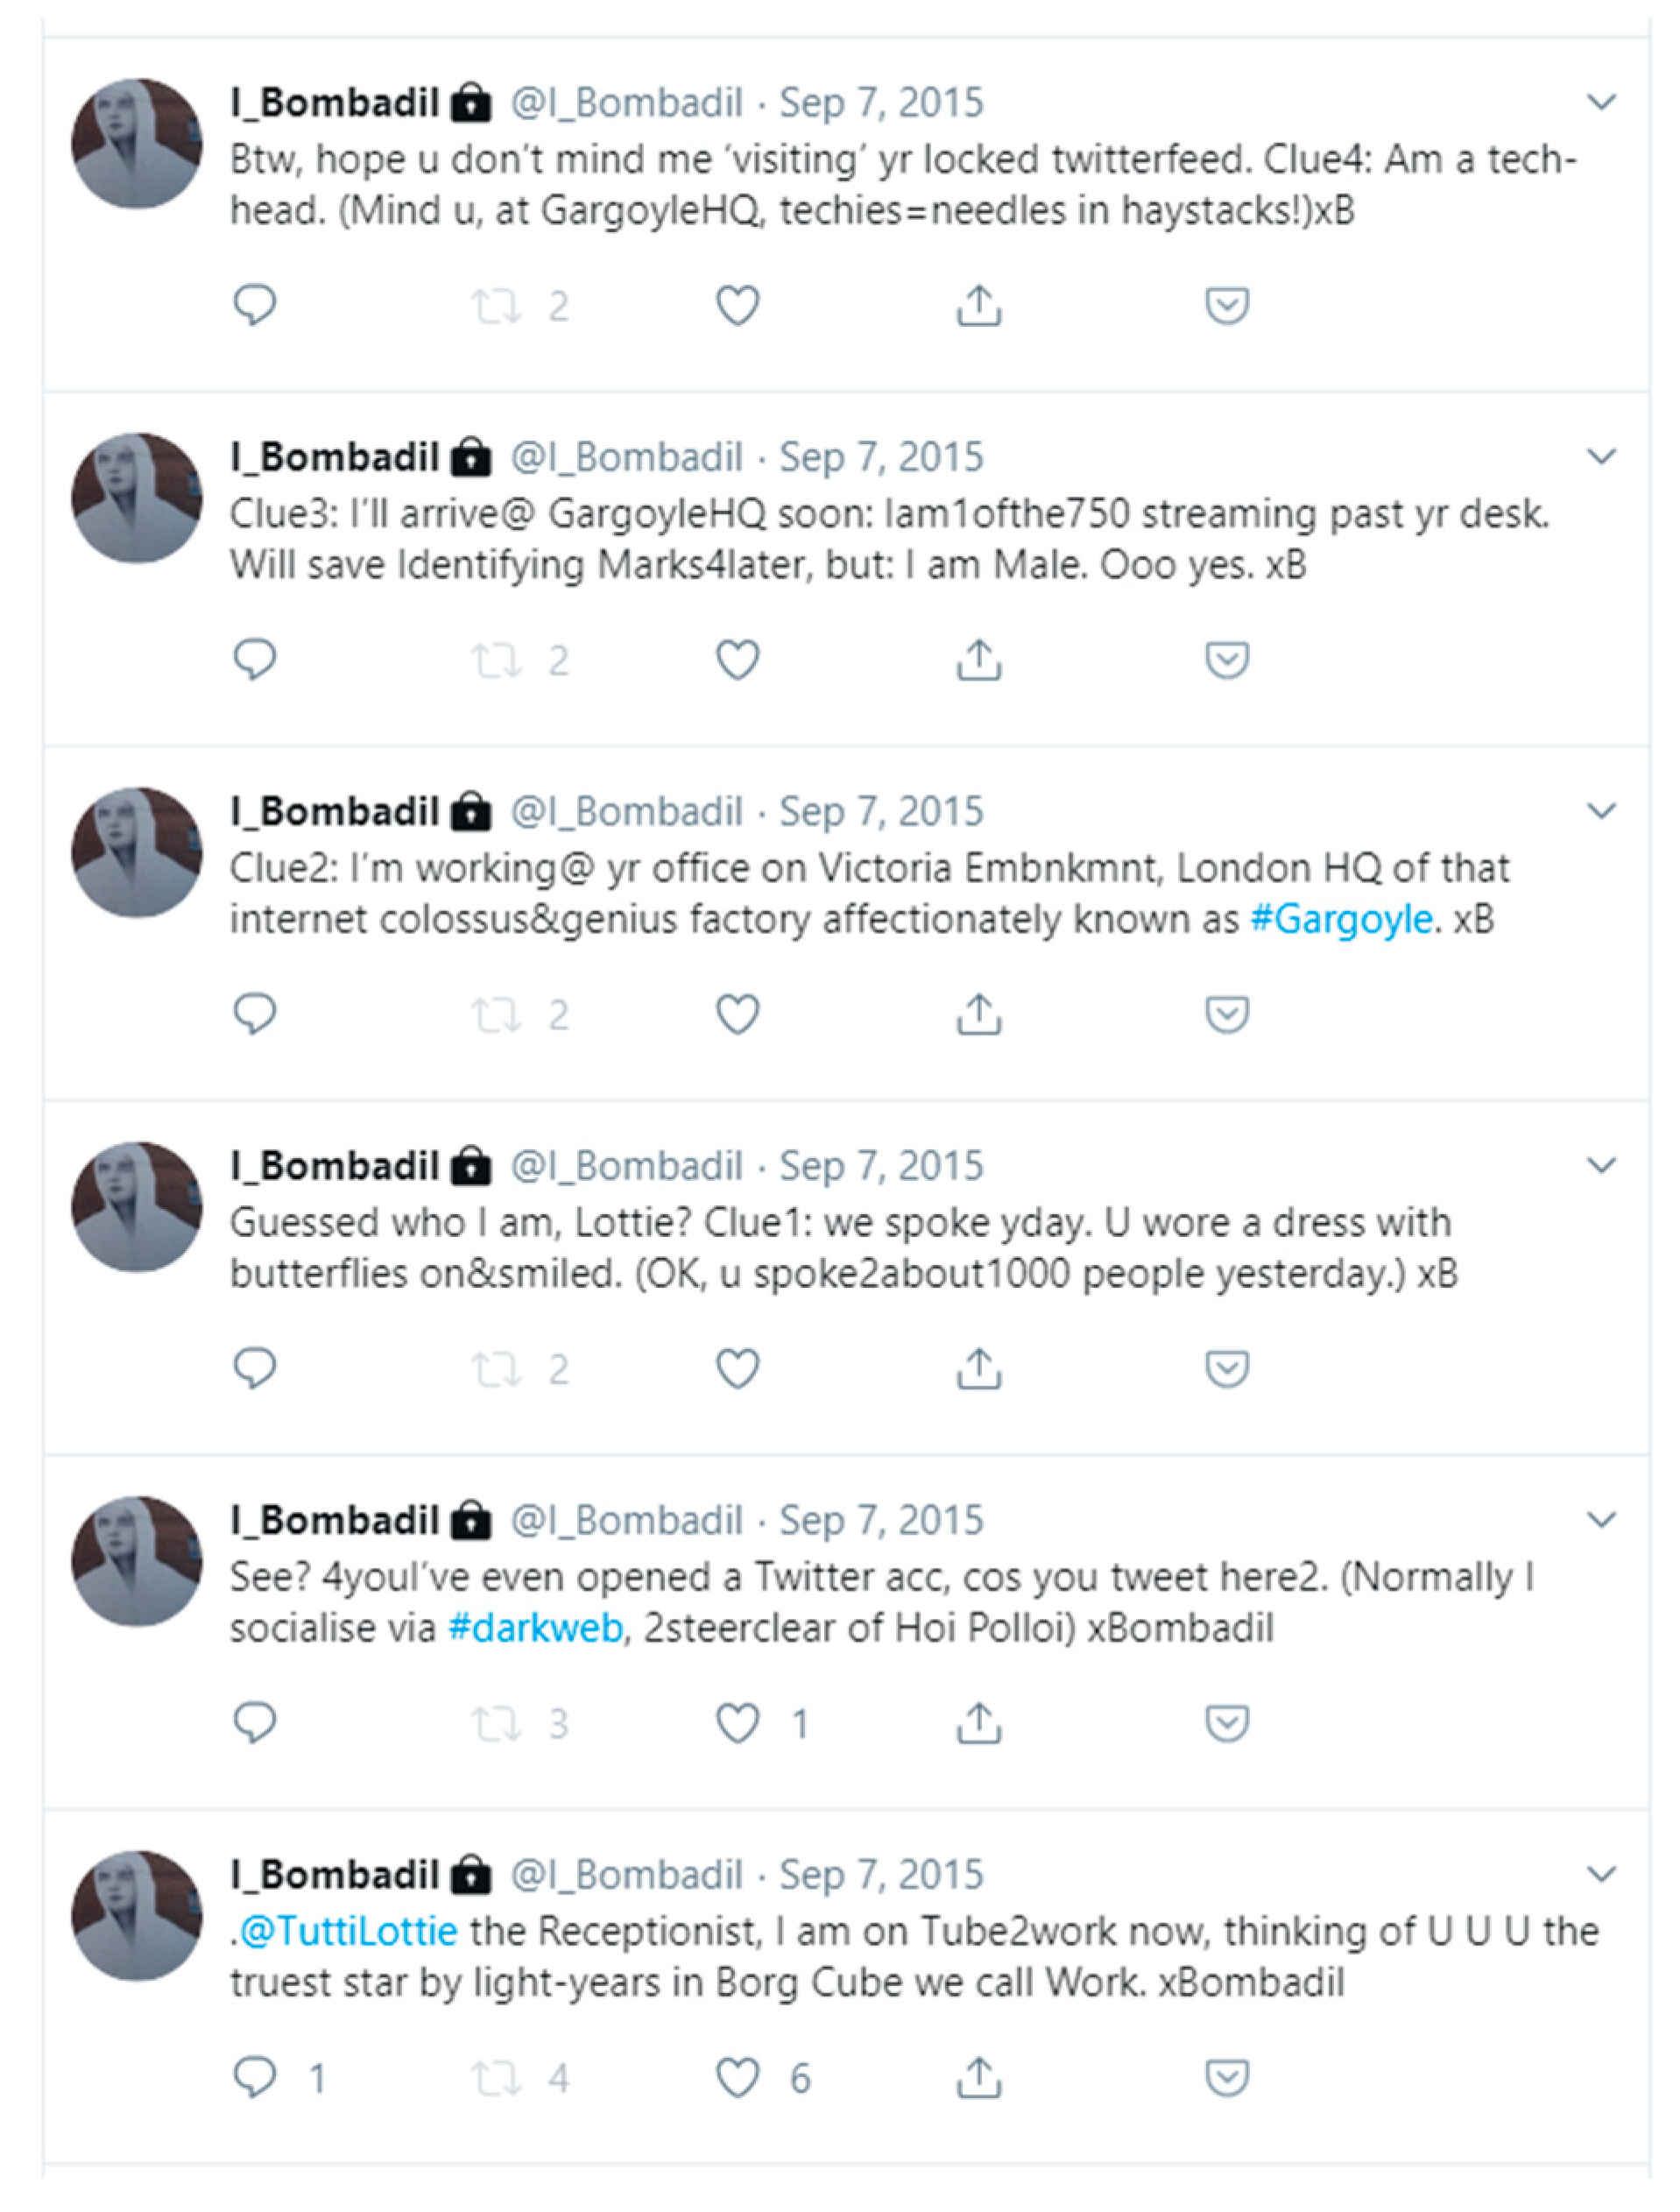Like the @TuttiLottie Receptionist tweet

738,2078
